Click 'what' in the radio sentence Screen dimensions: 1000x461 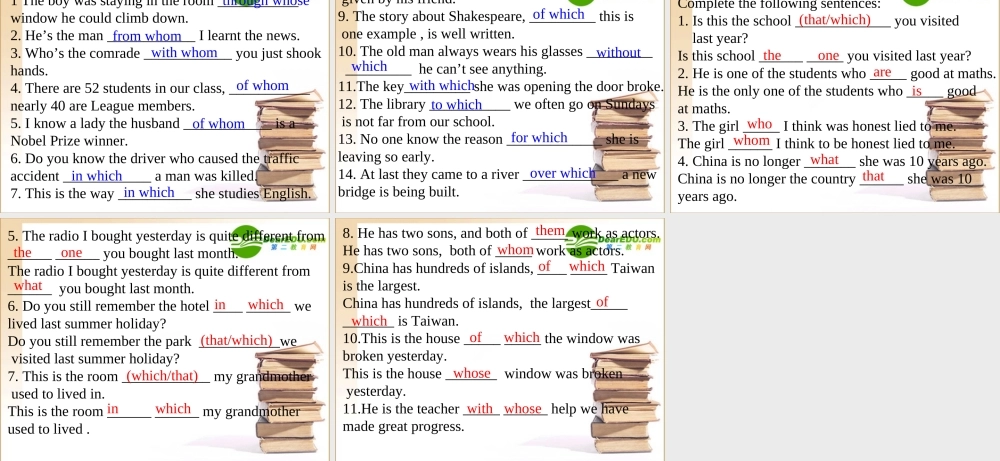click(28, 286)
